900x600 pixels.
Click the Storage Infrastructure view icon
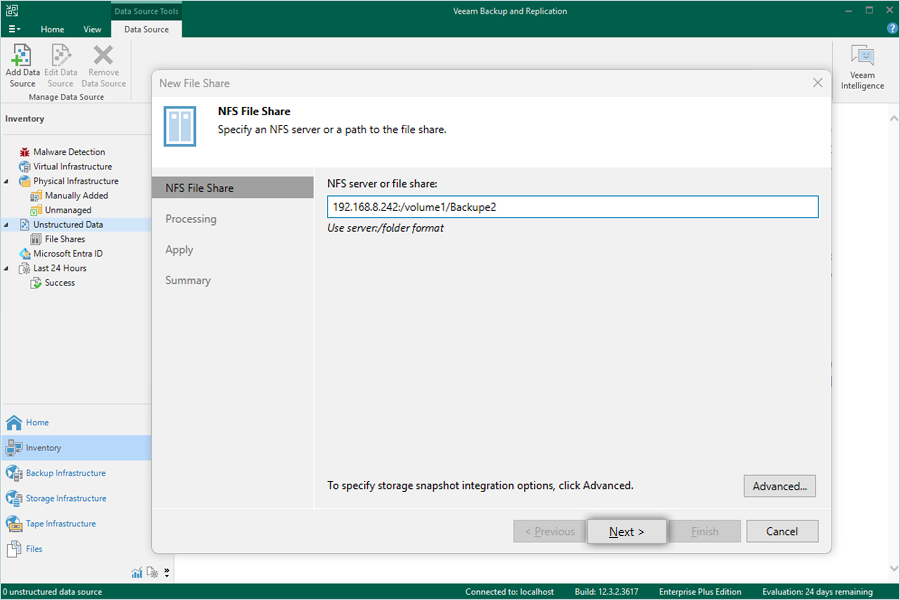14,498
